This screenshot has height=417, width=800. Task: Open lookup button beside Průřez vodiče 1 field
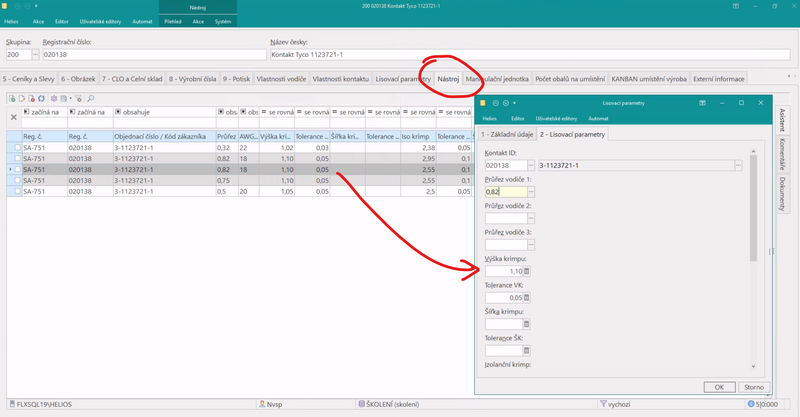click(x=531, y=191)
